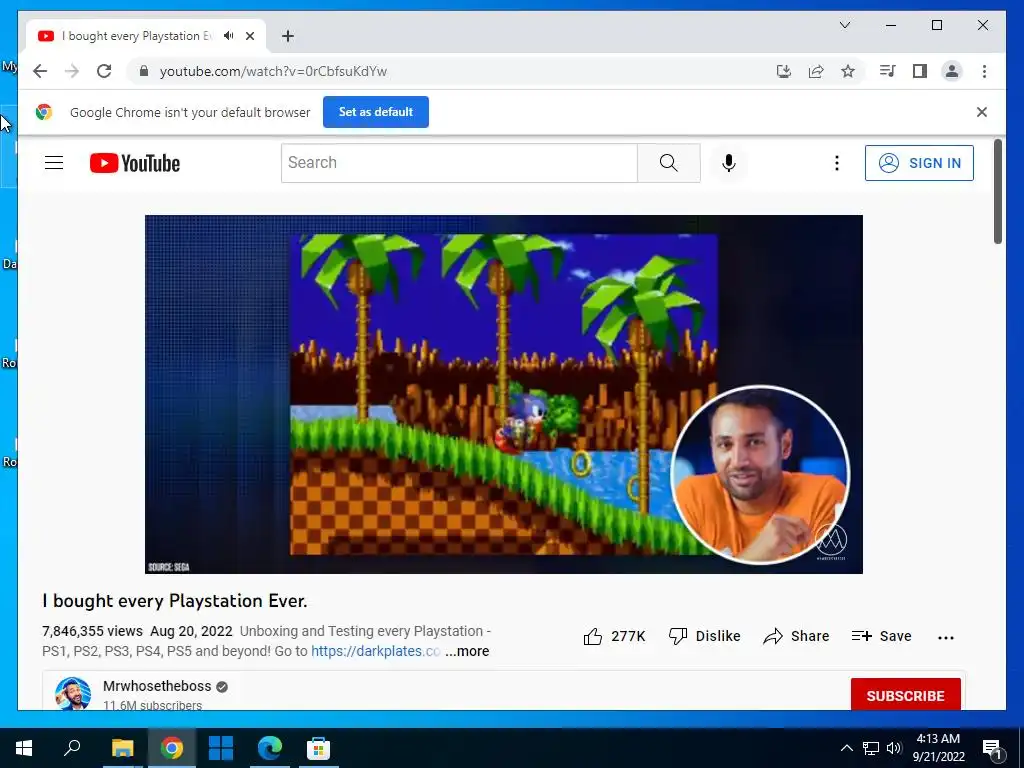Open Microsoft Store from taskbar
The height and width of the screenshot is (768, 1024).
click(319, 748)
